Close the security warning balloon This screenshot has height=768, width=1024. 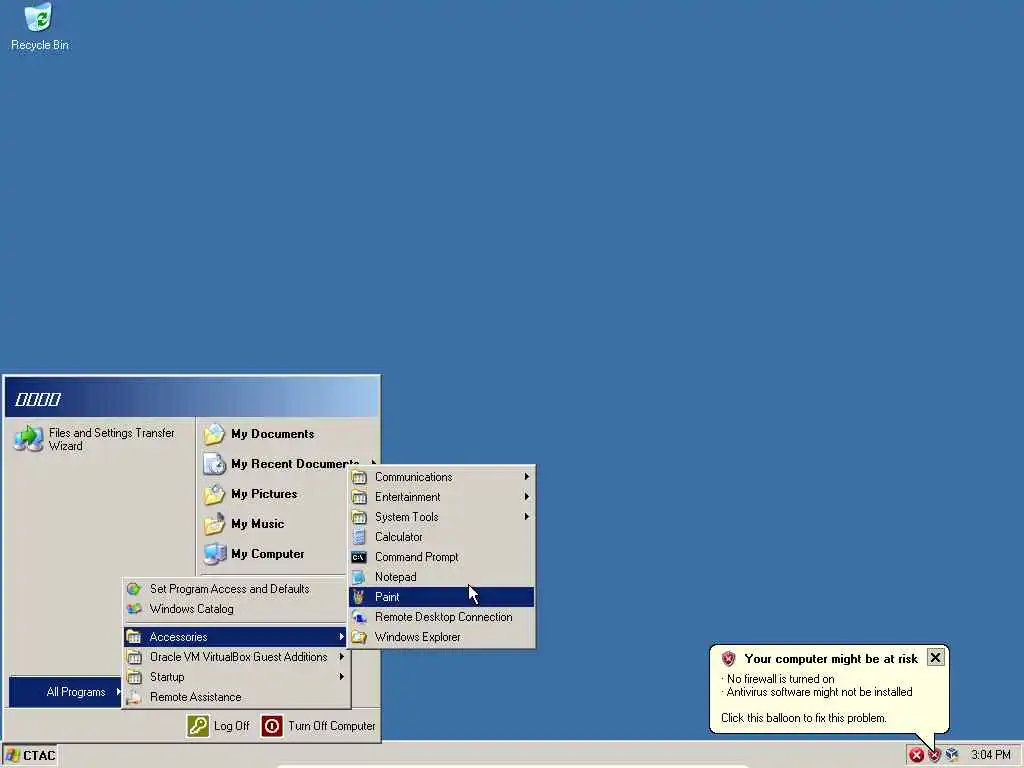point(935,658)
